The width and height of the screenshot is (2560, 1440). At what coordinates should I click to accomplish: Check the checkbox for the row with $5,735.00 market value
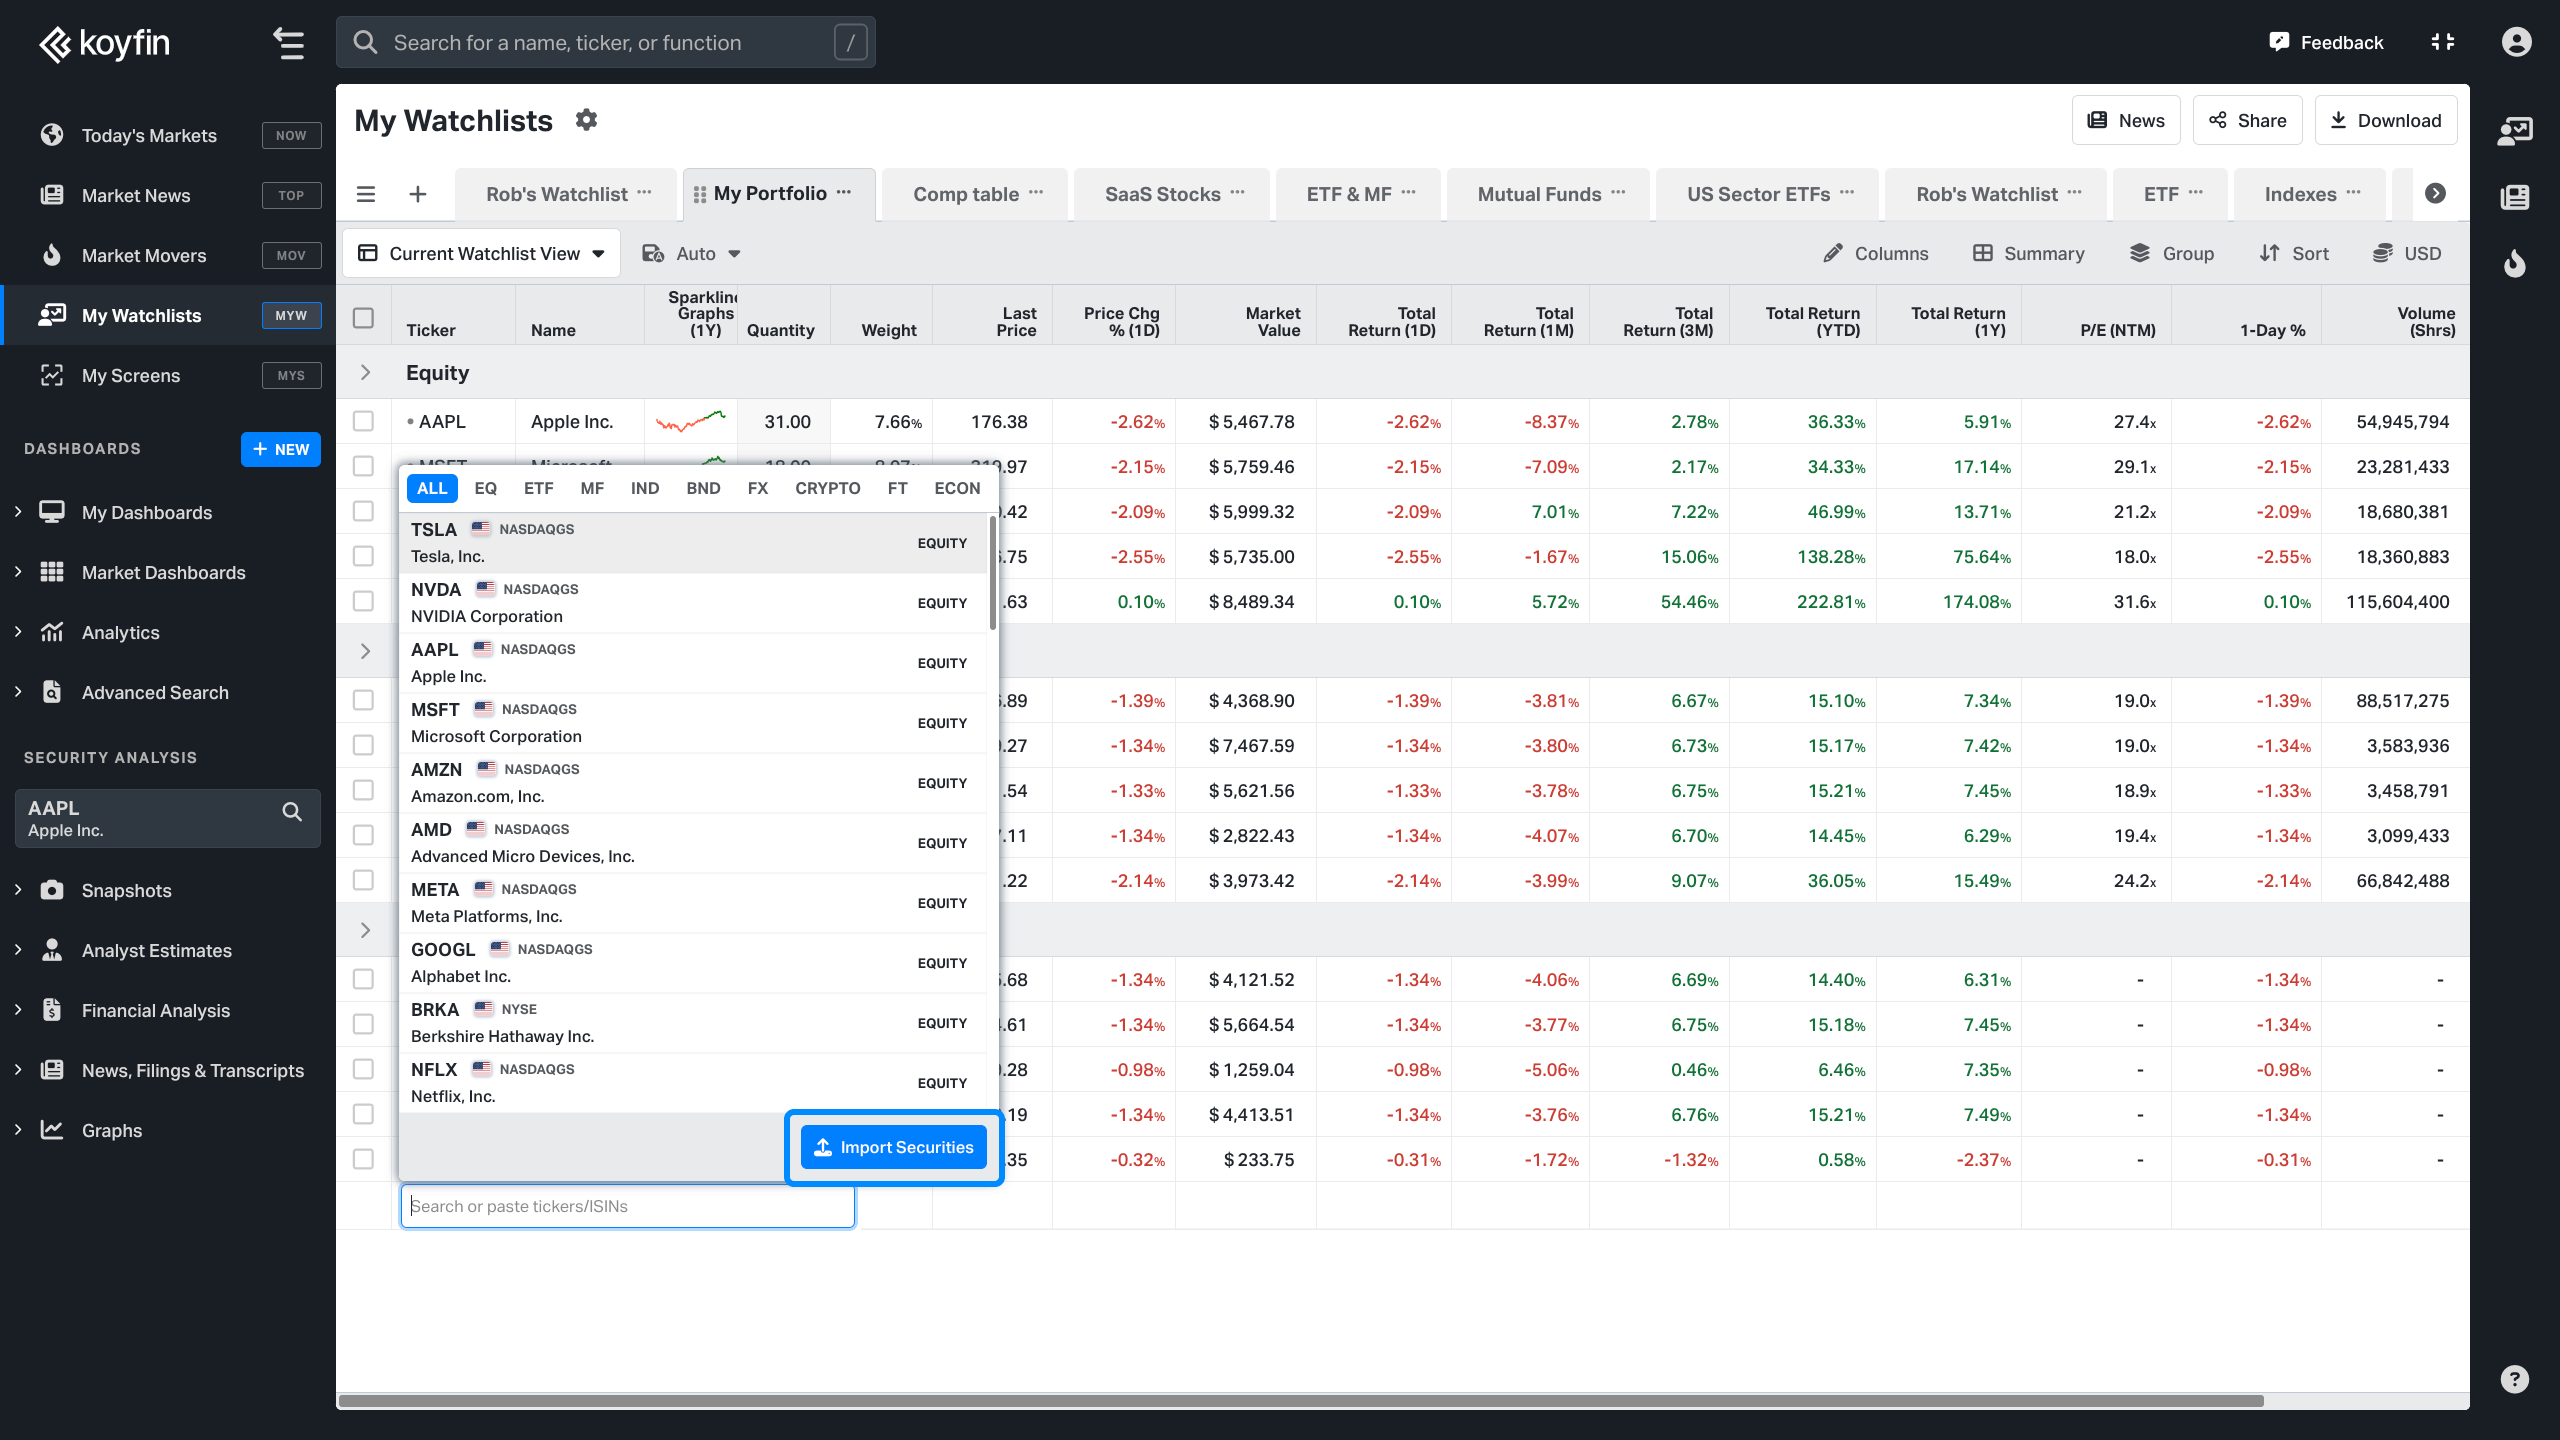[x=363, y=556]
